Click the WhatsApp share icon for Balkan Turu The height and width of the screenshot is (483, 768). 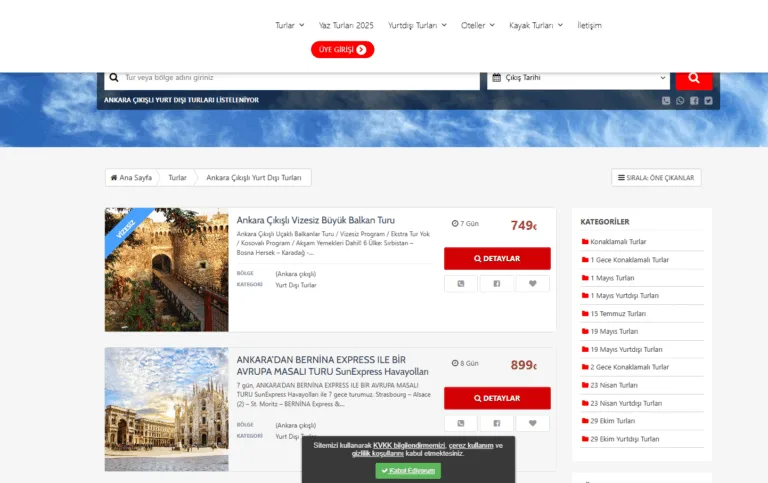point(461,284)
